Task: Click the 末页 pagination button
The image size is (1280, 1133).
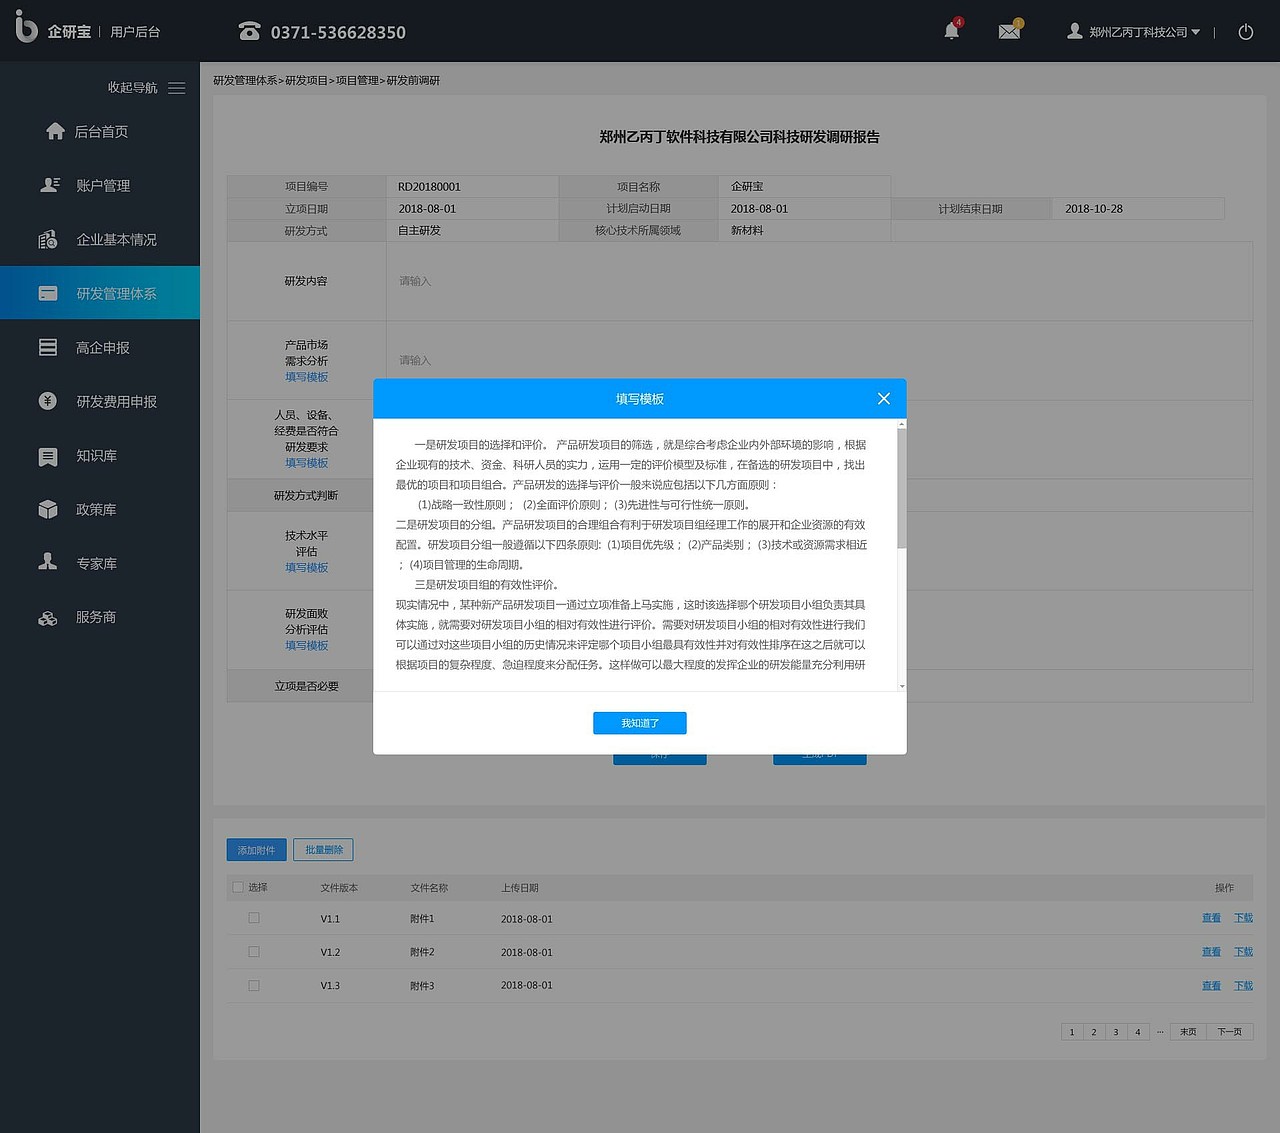Action: pyautogui.click(x=1188, y=1032)
